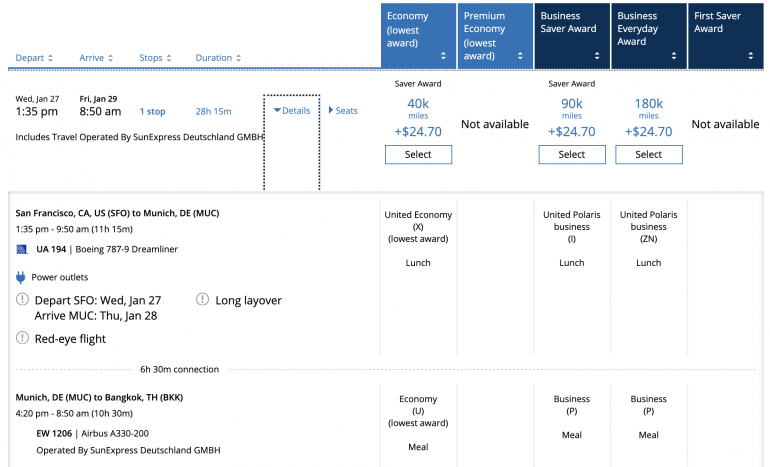The height and width of the screenshot is (467, 770).
Task: Click the United Airlines logo beside UA 194
Action: click(22, 249)
